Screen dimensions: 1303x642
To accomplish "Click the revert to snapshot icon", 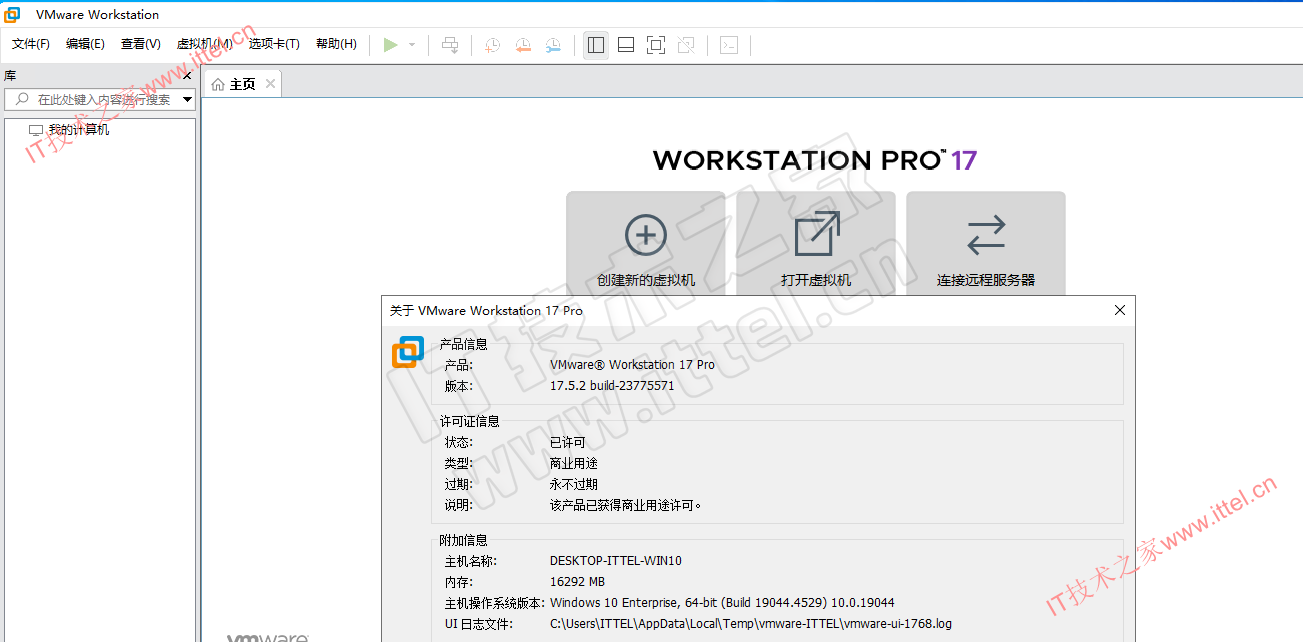I will point(522,44).
